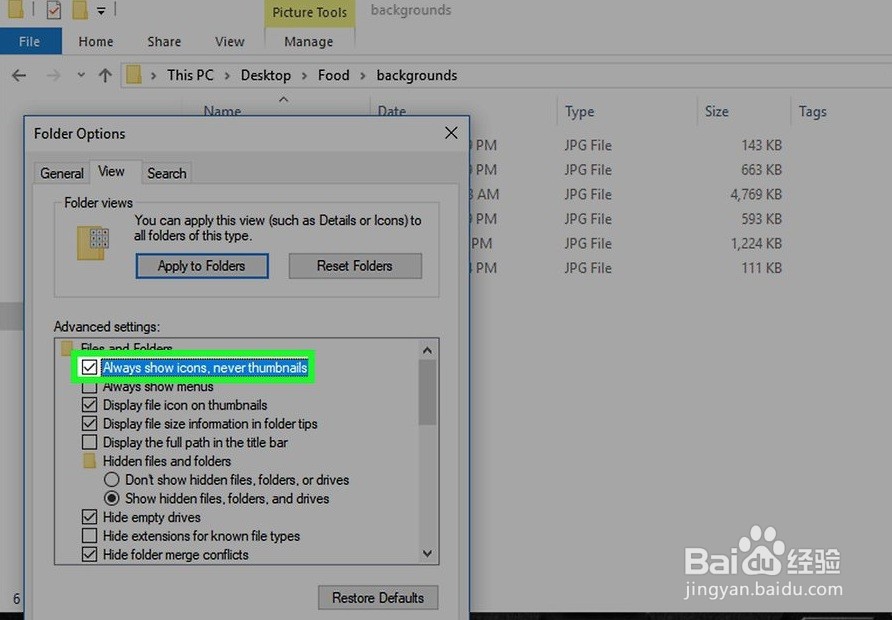Toggle the Always show menus checkbox
Screen dimensions: 892x620
pyautogui.click(x=89, y=387)
